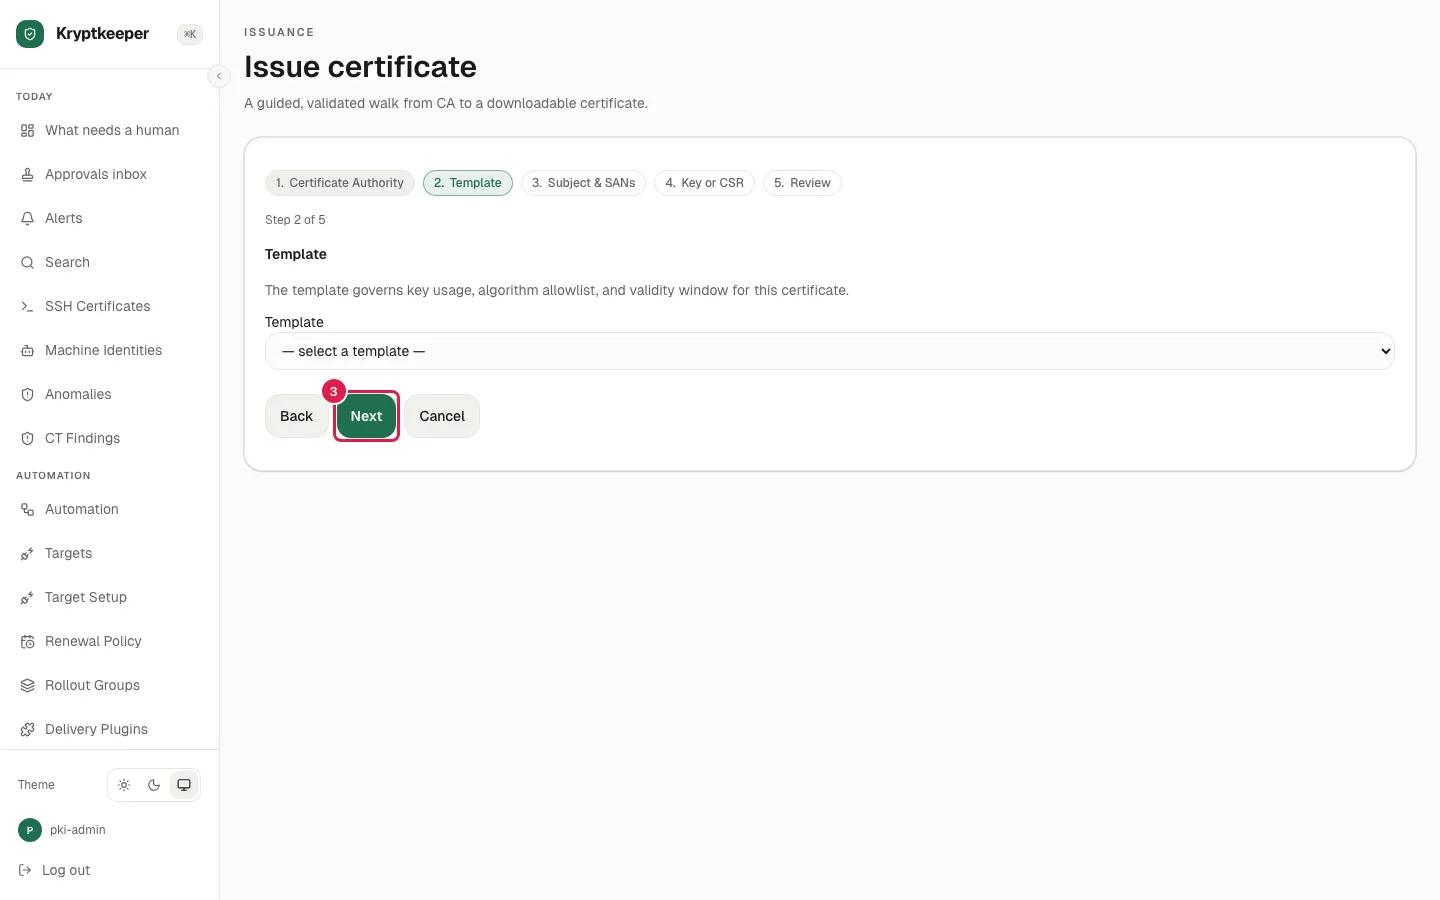
Task: Open the Anomalies shield icon
Action: [x=28, y=394]
